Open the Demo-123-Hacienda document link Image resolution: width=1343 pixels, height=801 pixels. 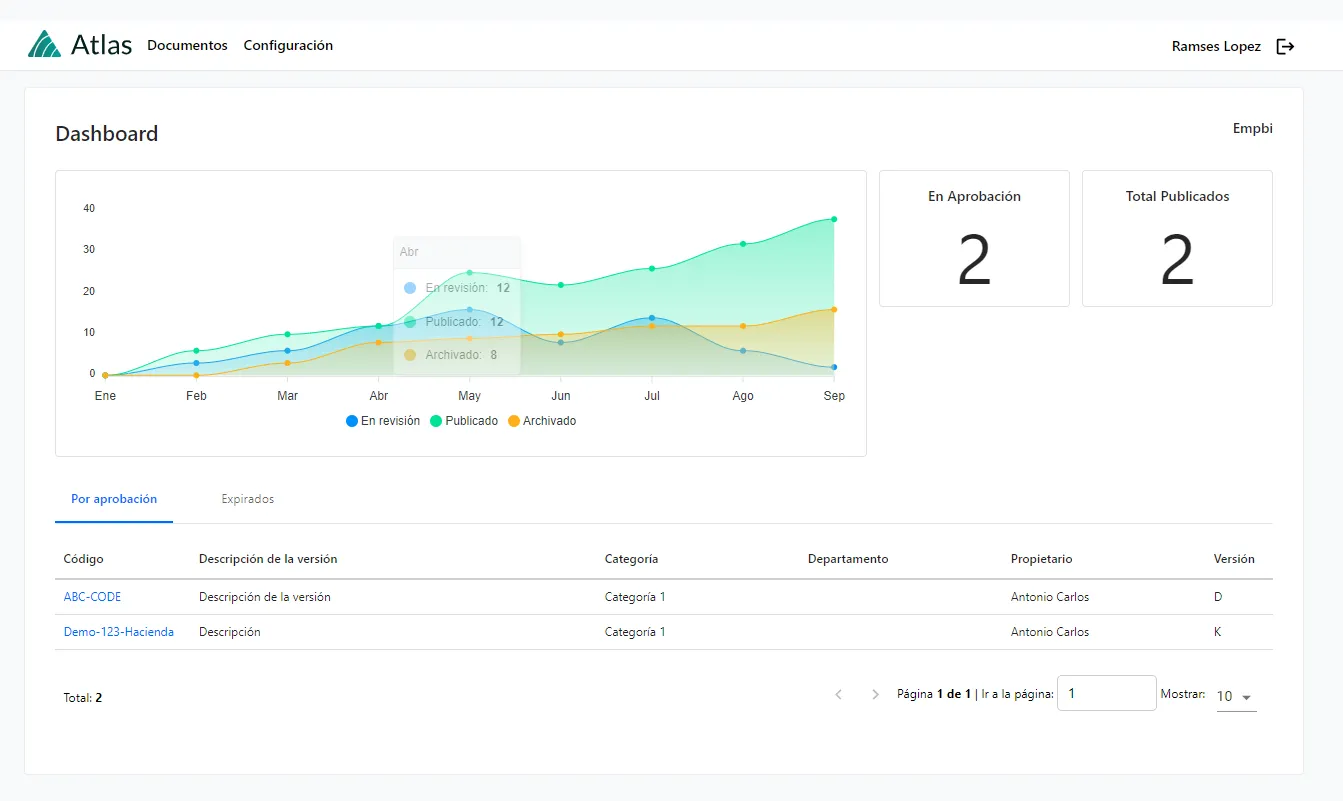coord(118,632)
